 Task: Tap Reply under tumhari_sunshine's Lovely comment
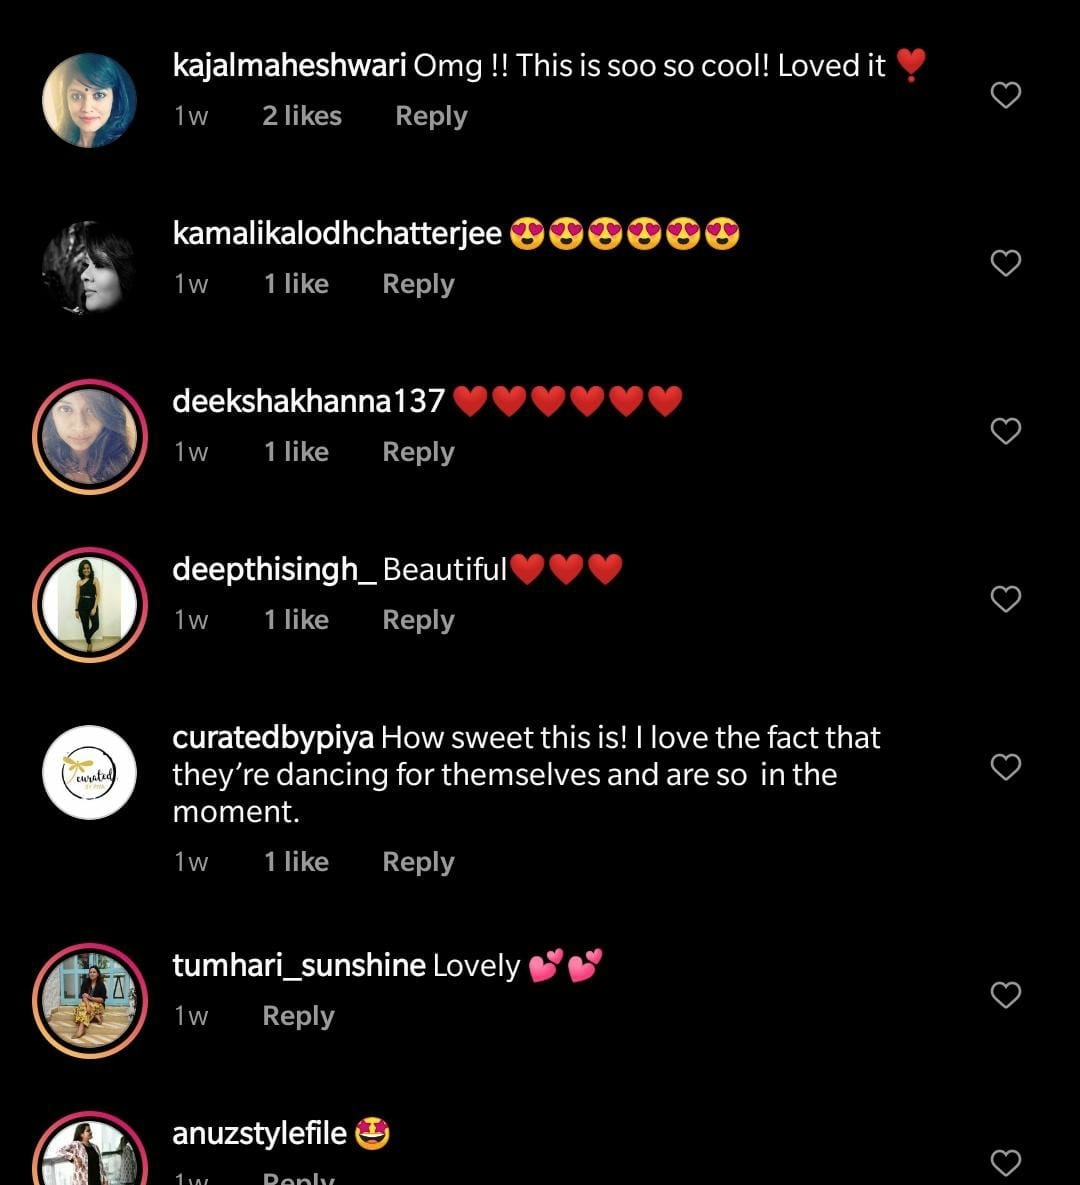tap(298, 1016)
